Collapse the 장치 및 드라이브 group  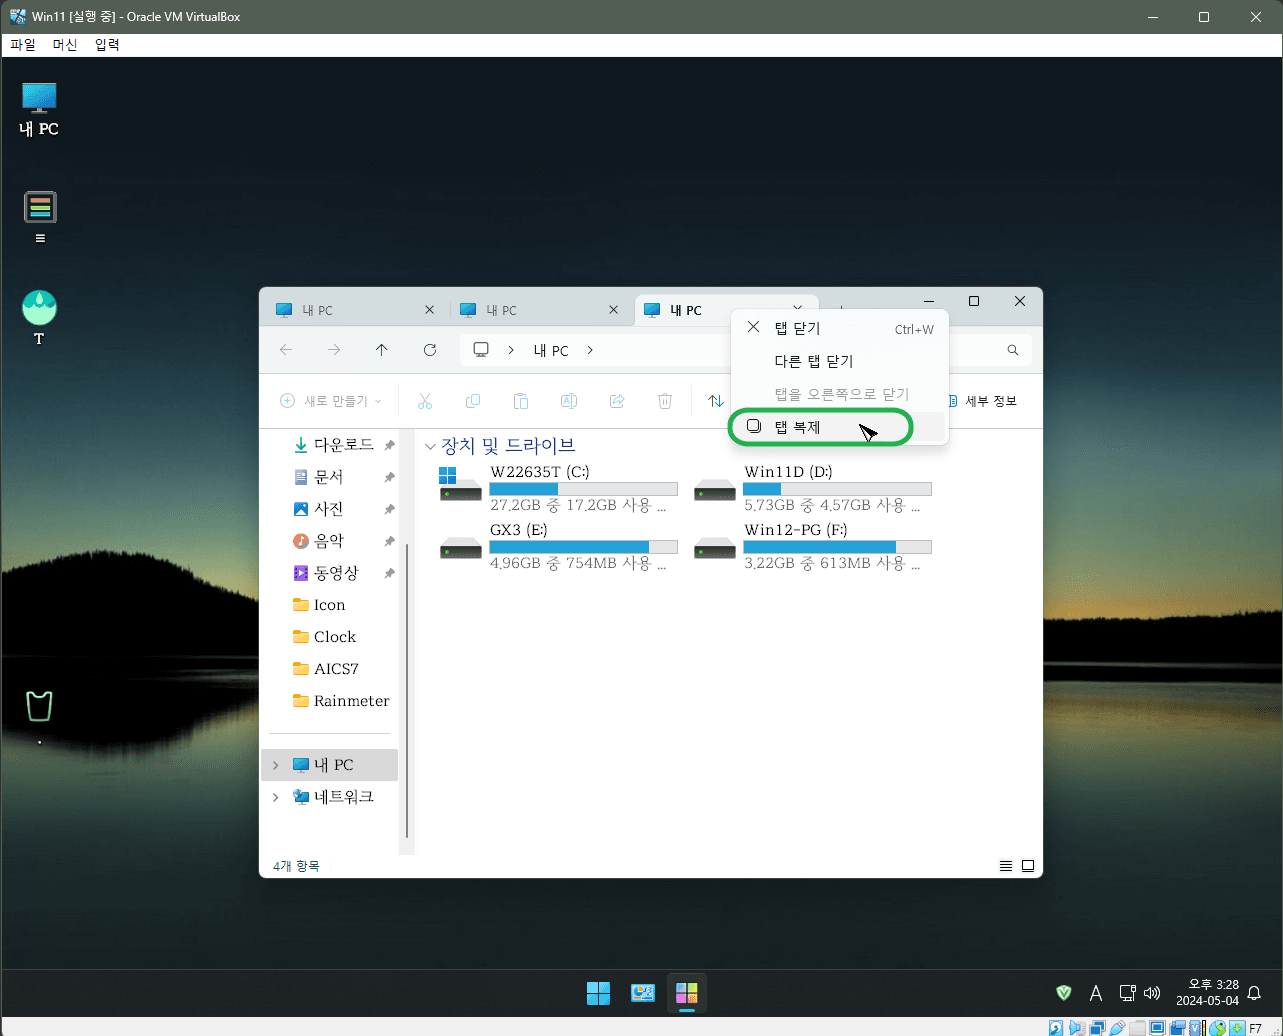point(430,446)
